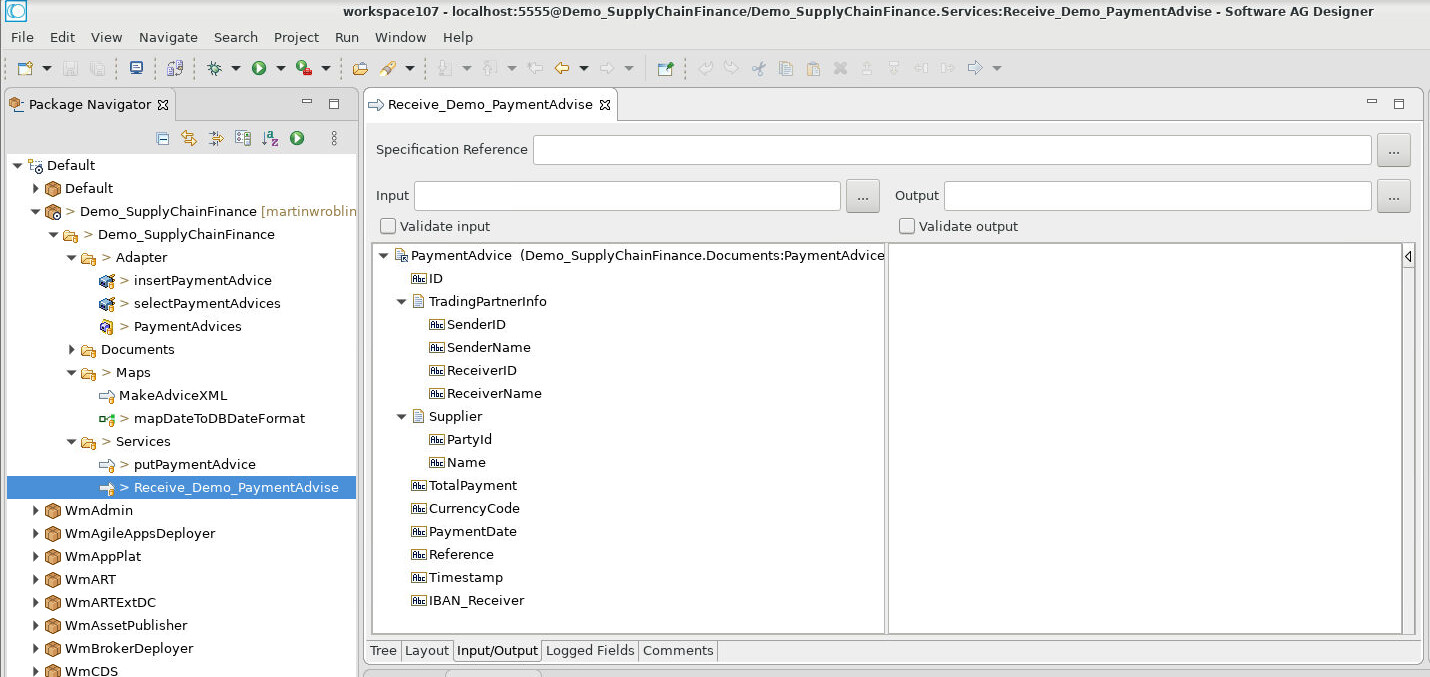Click the Save icon in the main toolbar

click(70, 68)
